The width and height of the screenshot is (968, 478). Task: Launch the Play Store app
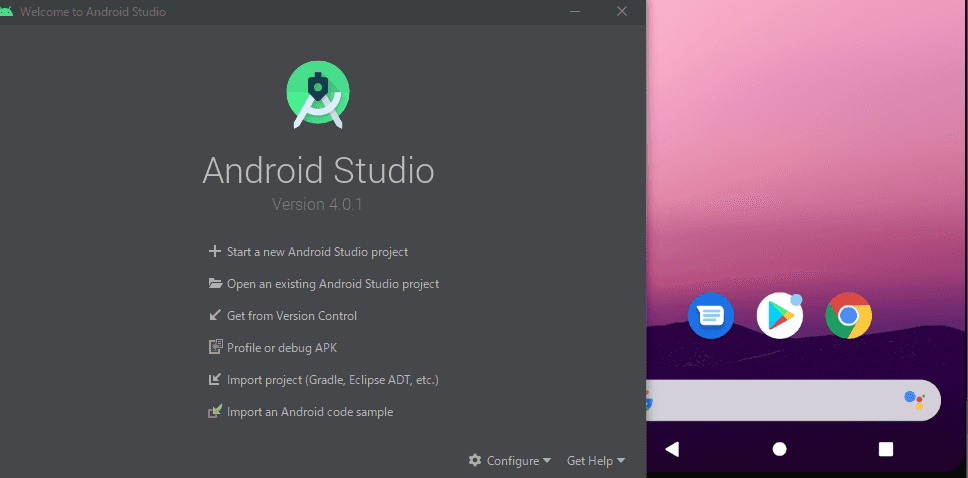coord(779,317)
